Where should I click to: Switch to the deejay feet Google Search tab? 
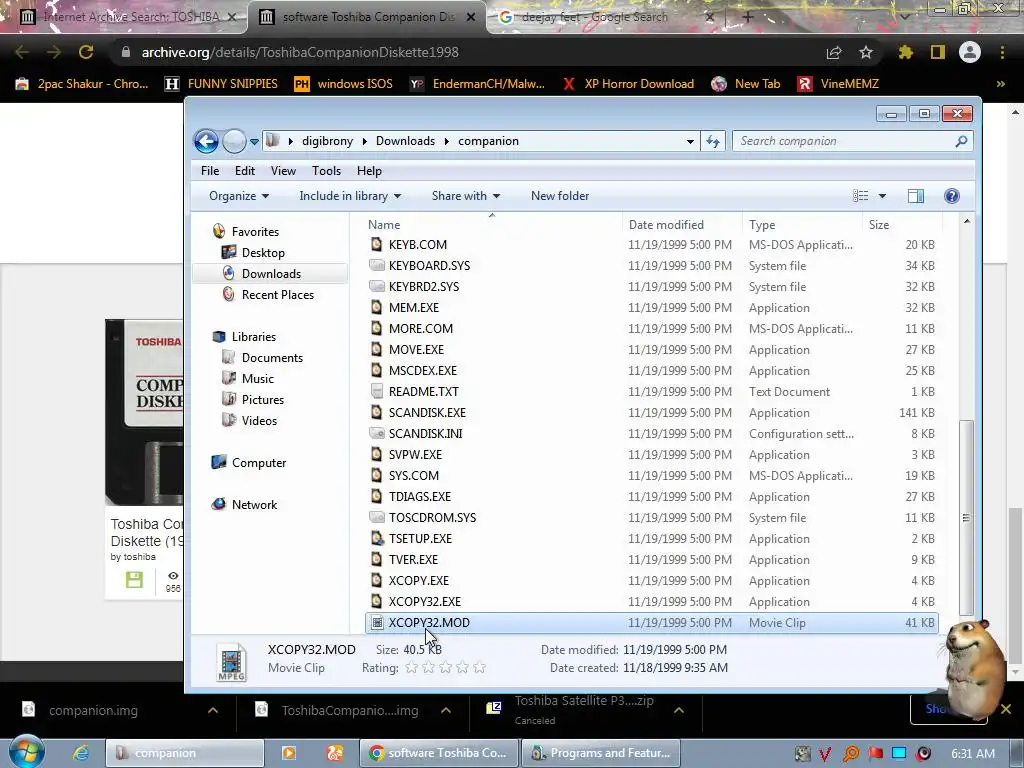click(x=594, y=17)
